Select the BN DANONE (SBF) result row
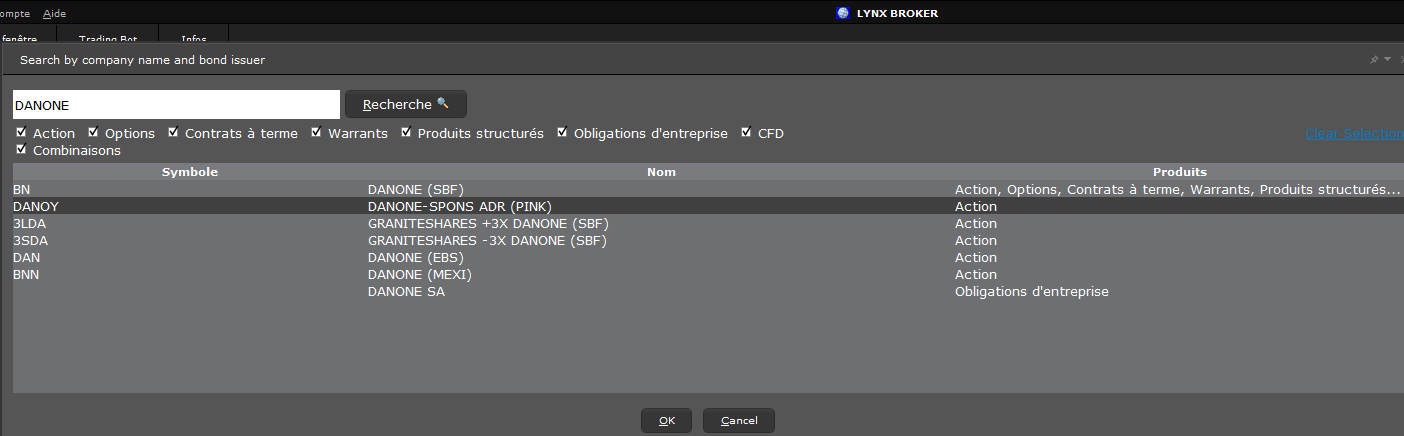 [708, 189]
